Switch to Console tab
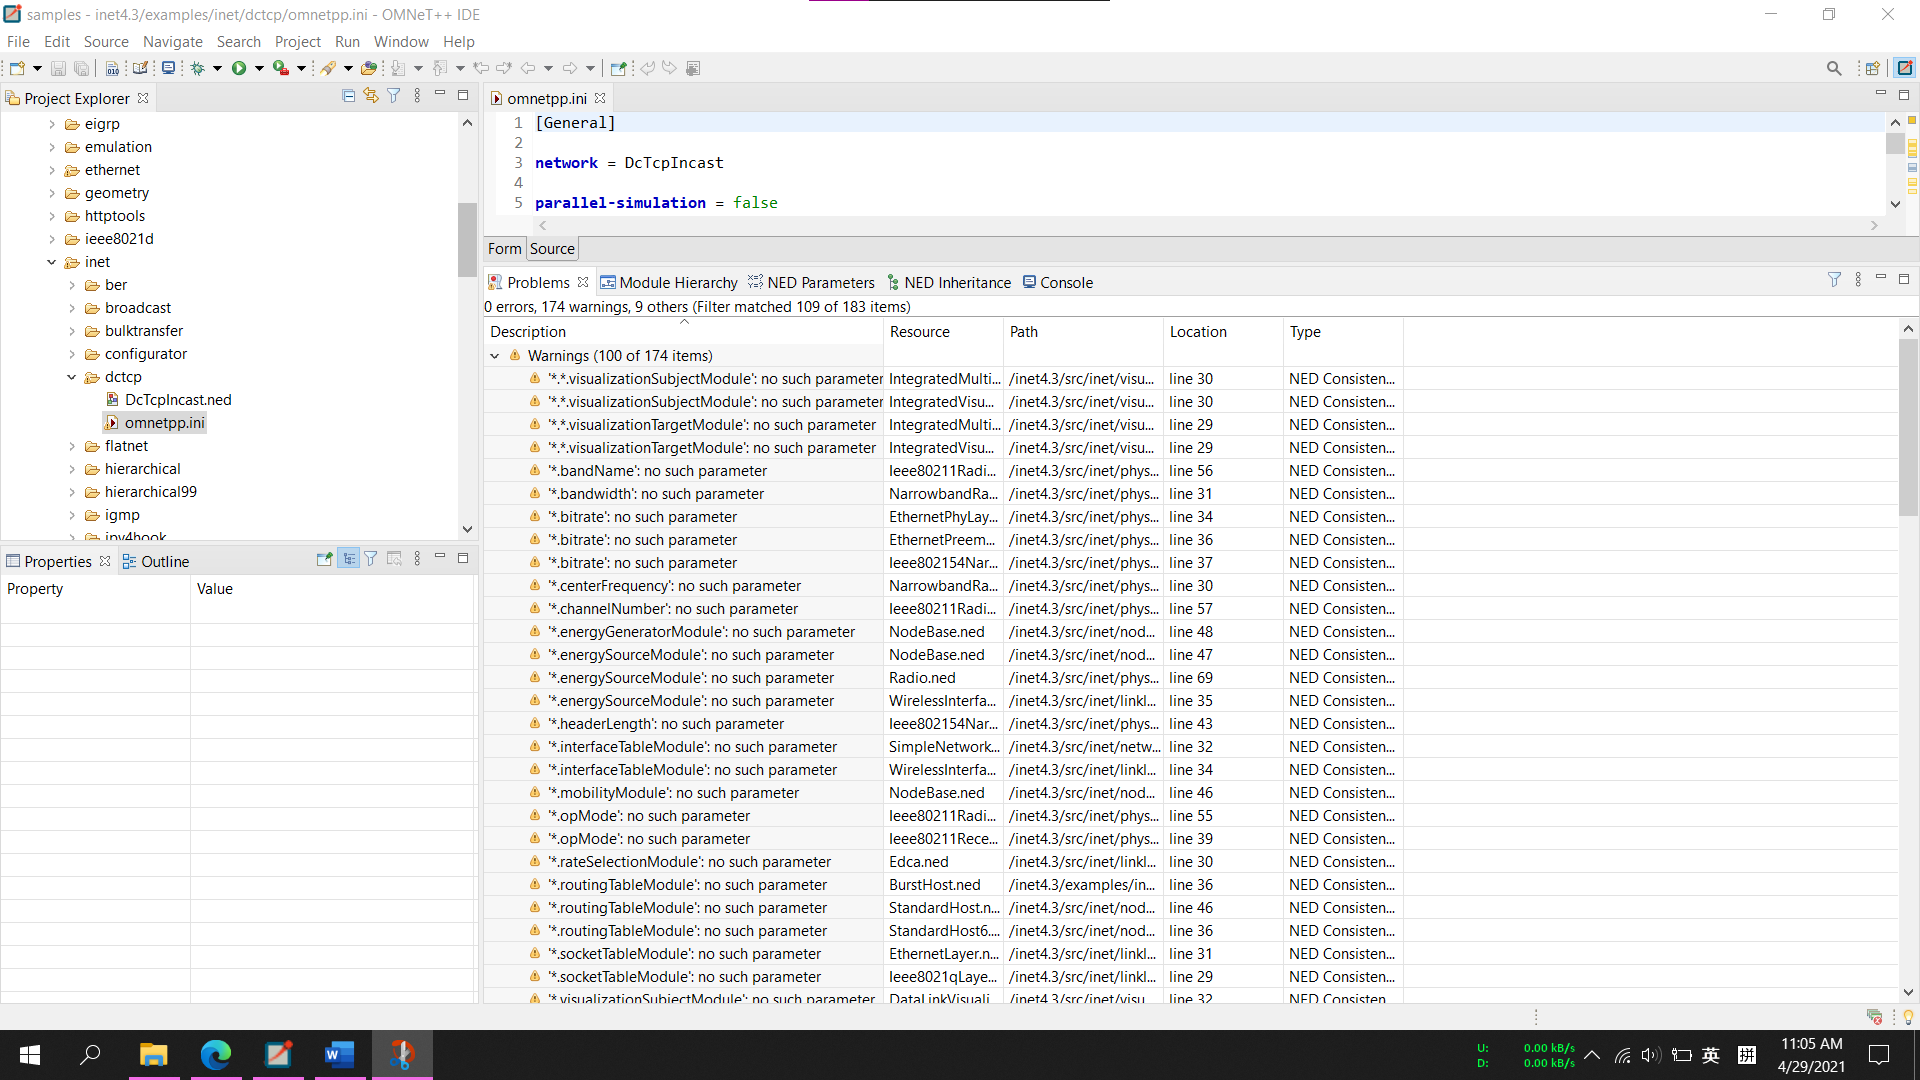Screen dimensions: 1920x1080 (1057, 283)
